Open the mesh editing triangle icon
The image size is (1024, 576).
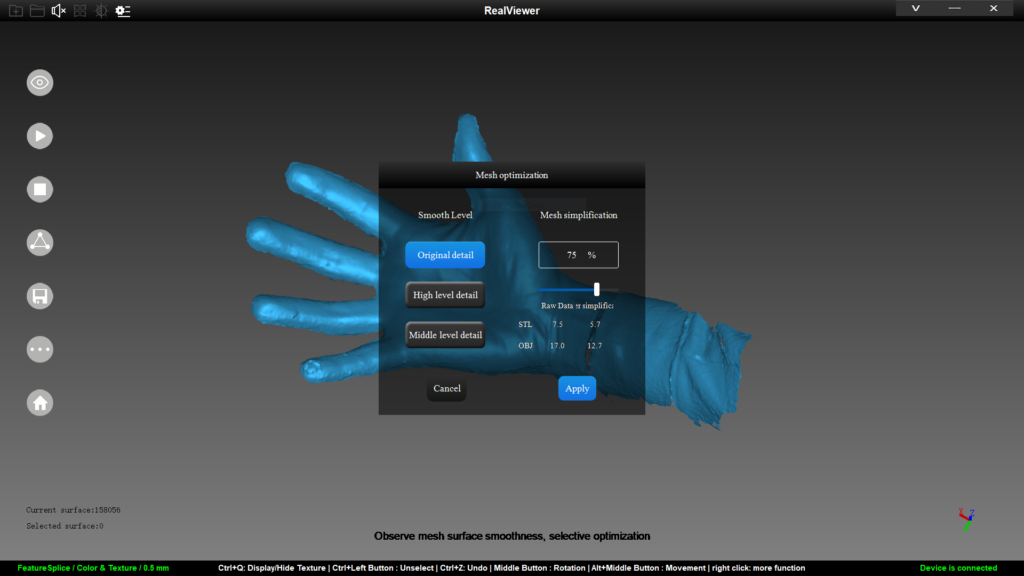(40, 242)
